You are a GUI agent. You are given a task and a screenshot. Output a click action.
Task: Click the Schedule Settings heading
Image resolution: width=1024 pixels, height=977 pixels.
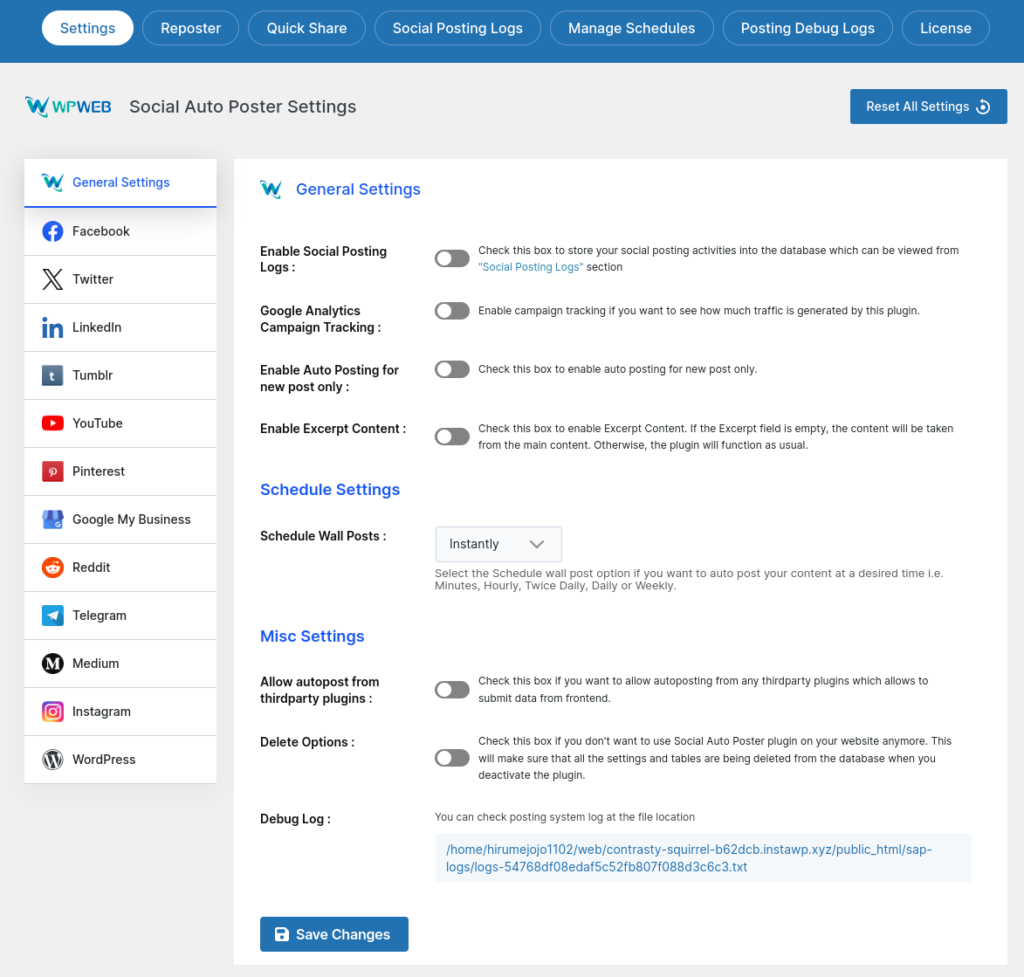(330, 490)
